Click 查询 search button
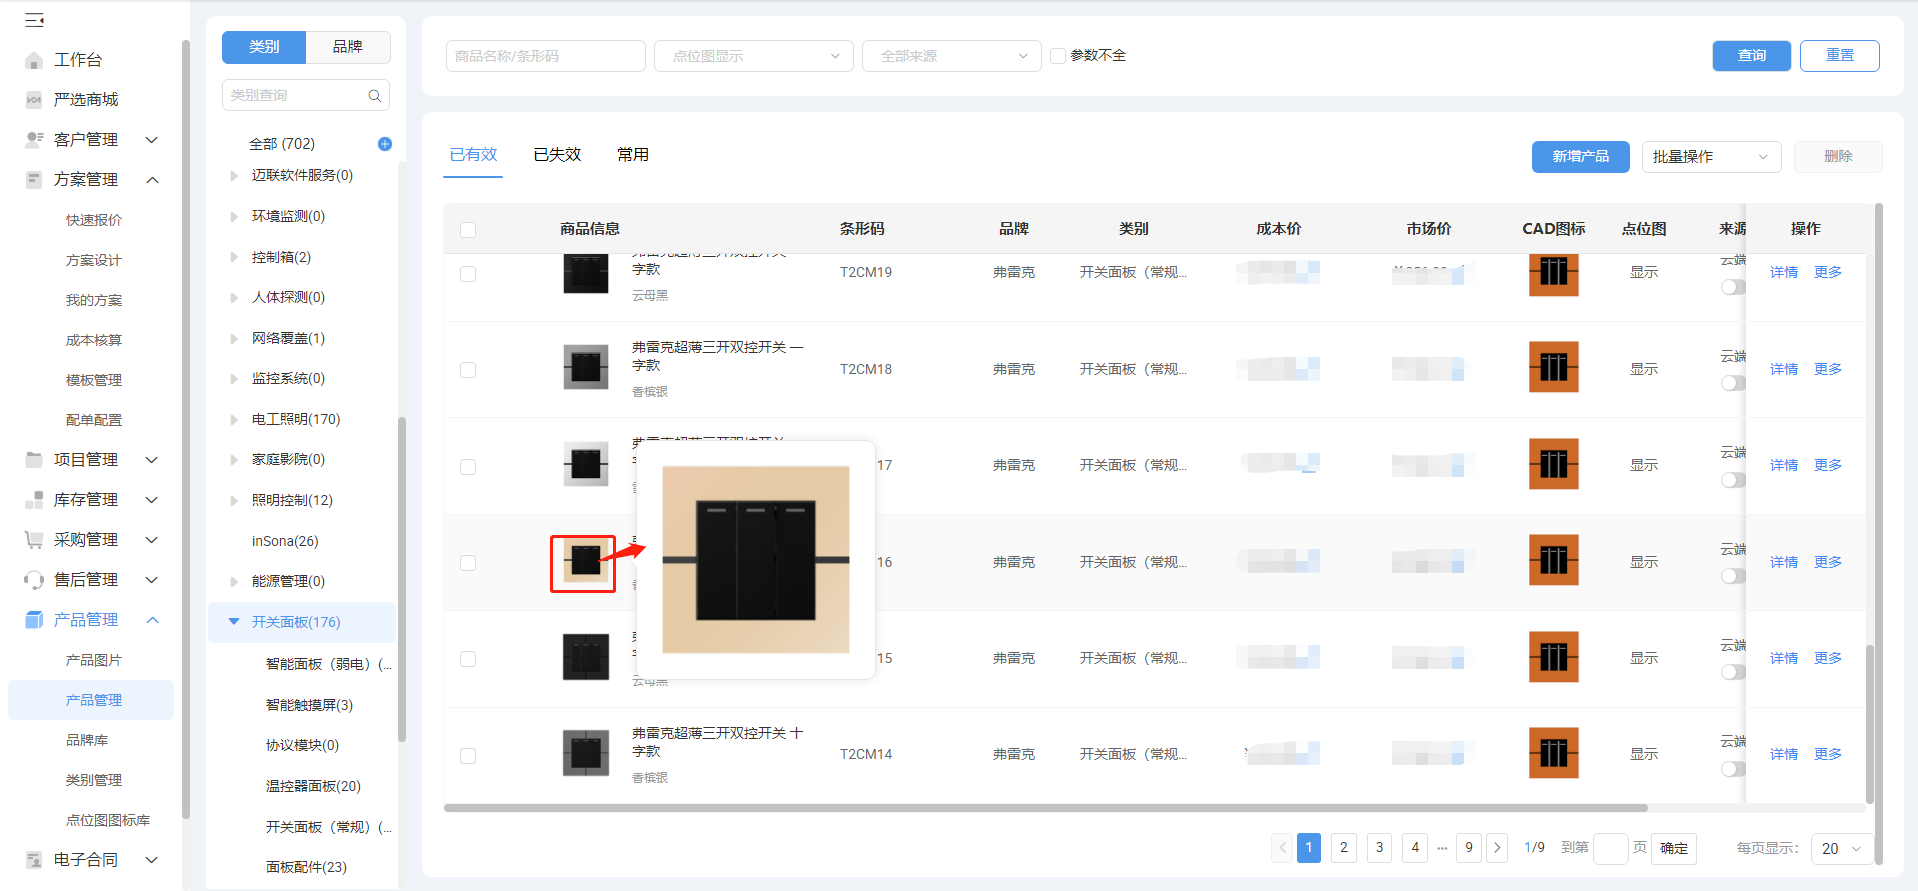The width and height of the screenshot is (1918, 891). click(x=1751, y=56)
